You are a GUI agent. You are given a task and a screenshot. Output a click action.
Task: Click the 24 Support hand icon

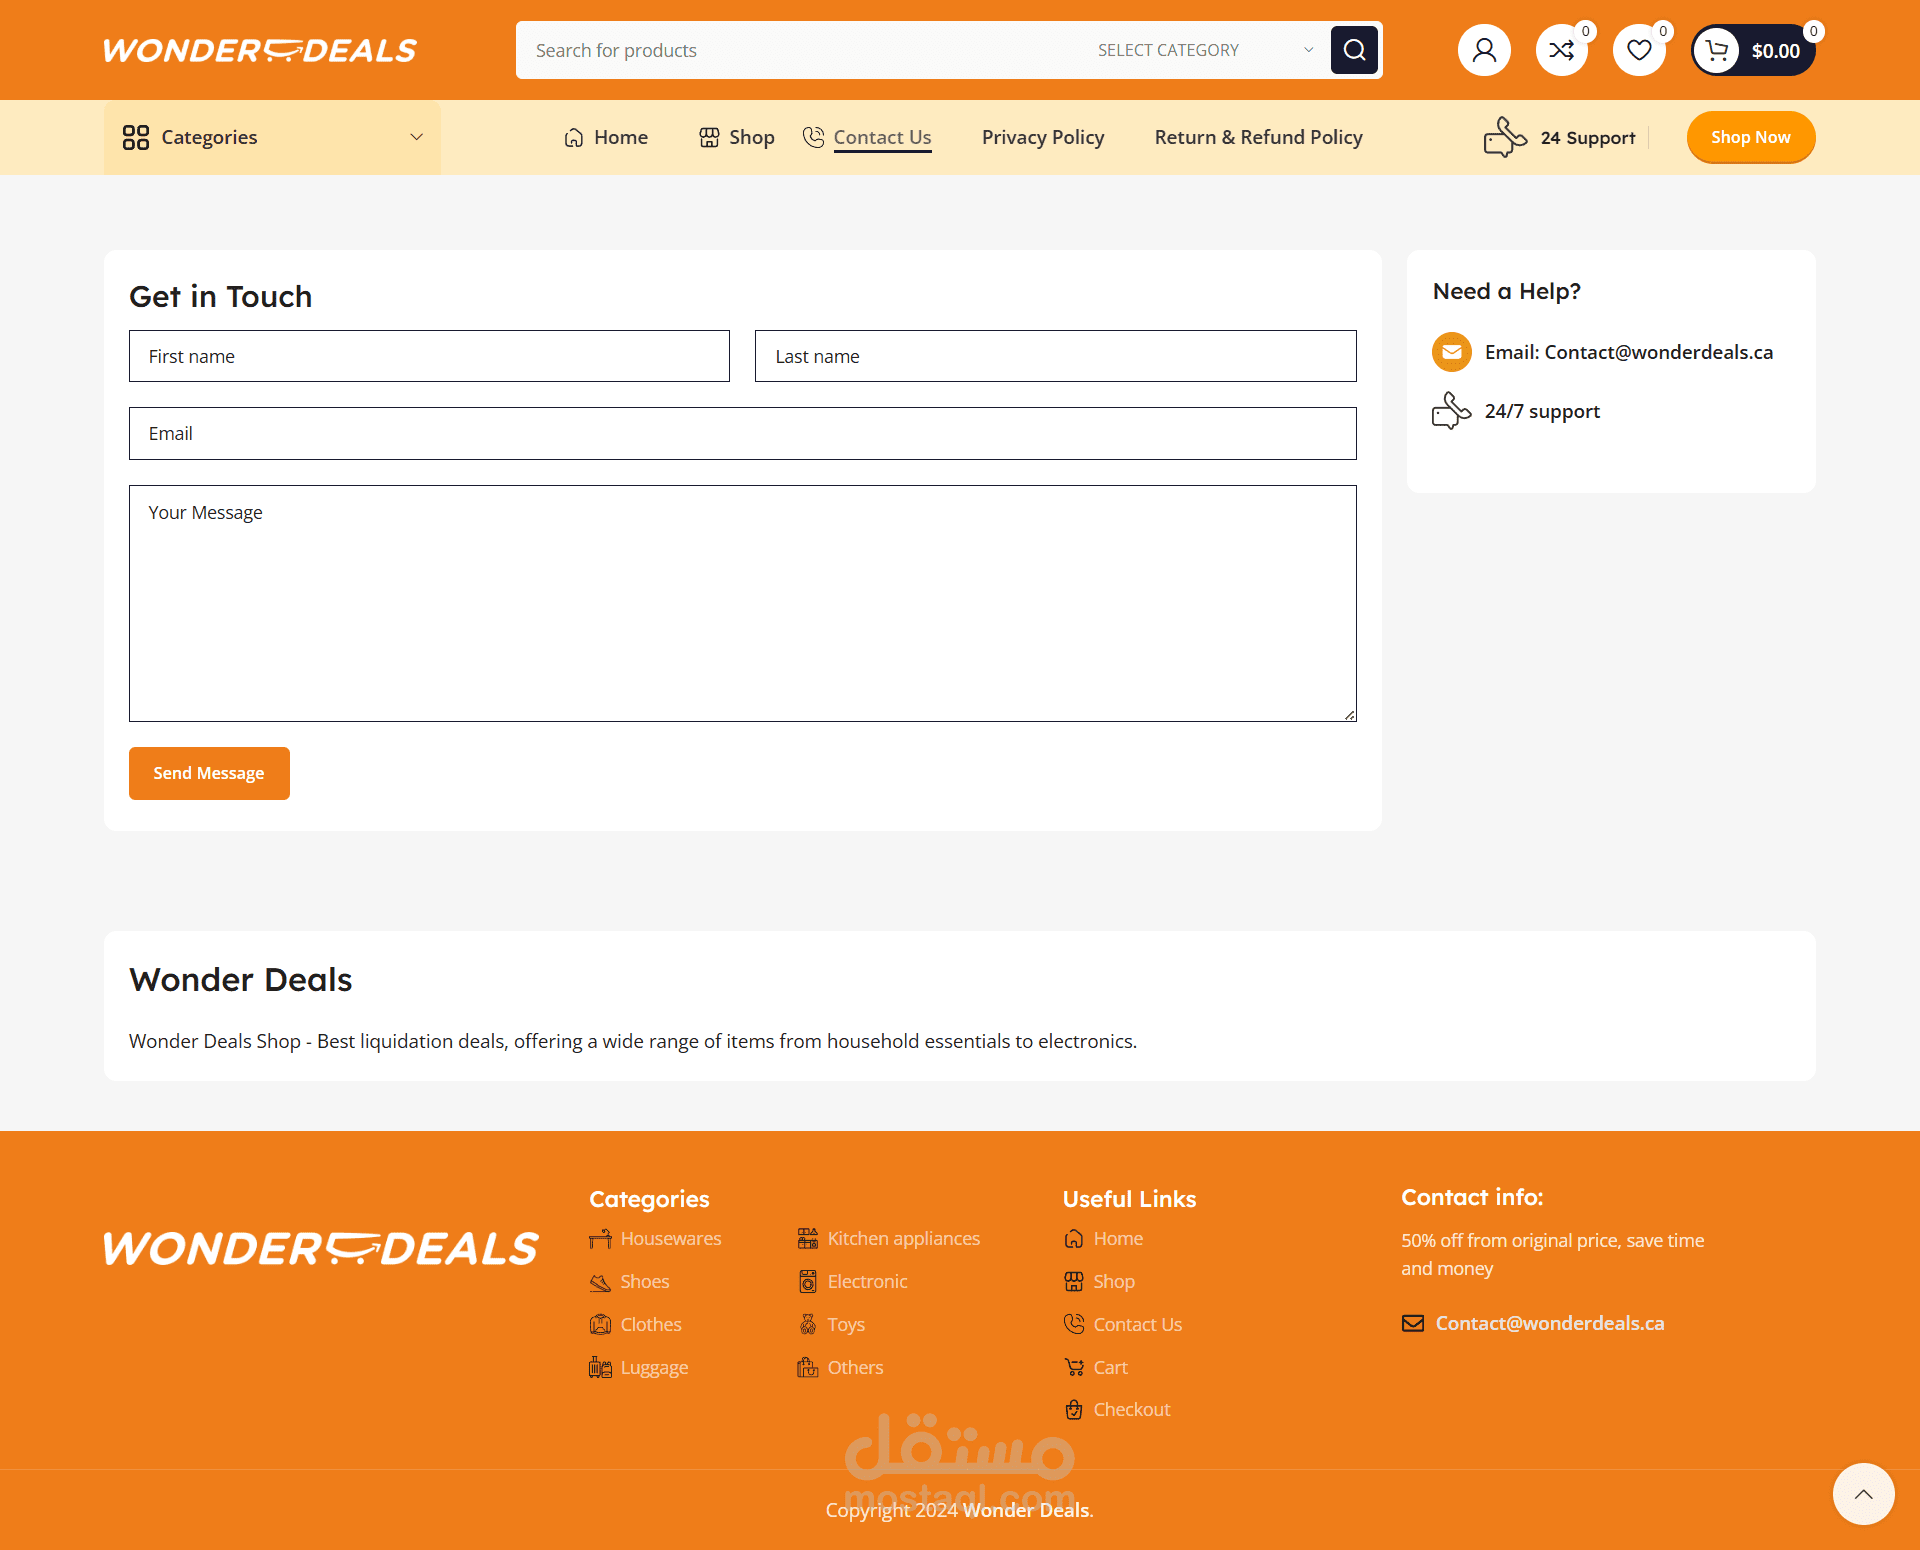click(1504, 137)
